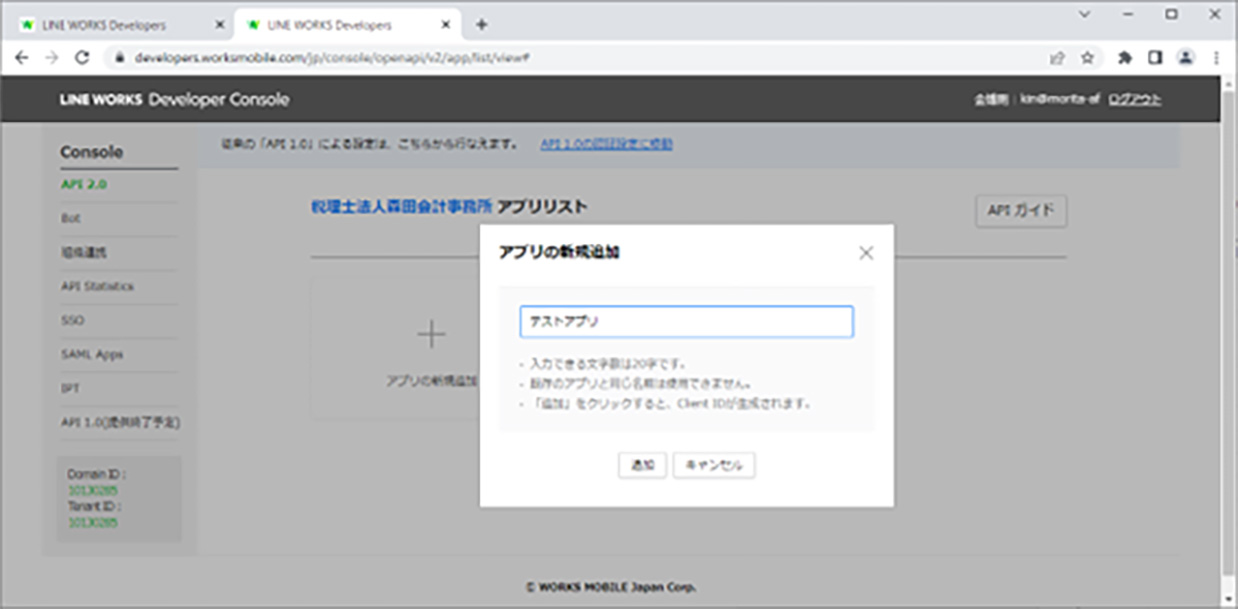Toggle the browser side panel icon

tap(1155, 58)
